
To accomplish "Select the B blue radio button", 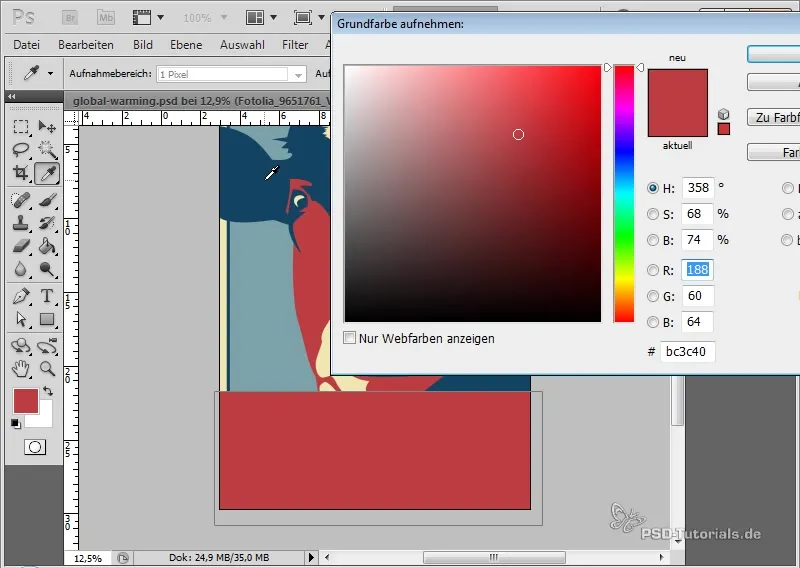I will pyautogui.click(x=653, y=322).
